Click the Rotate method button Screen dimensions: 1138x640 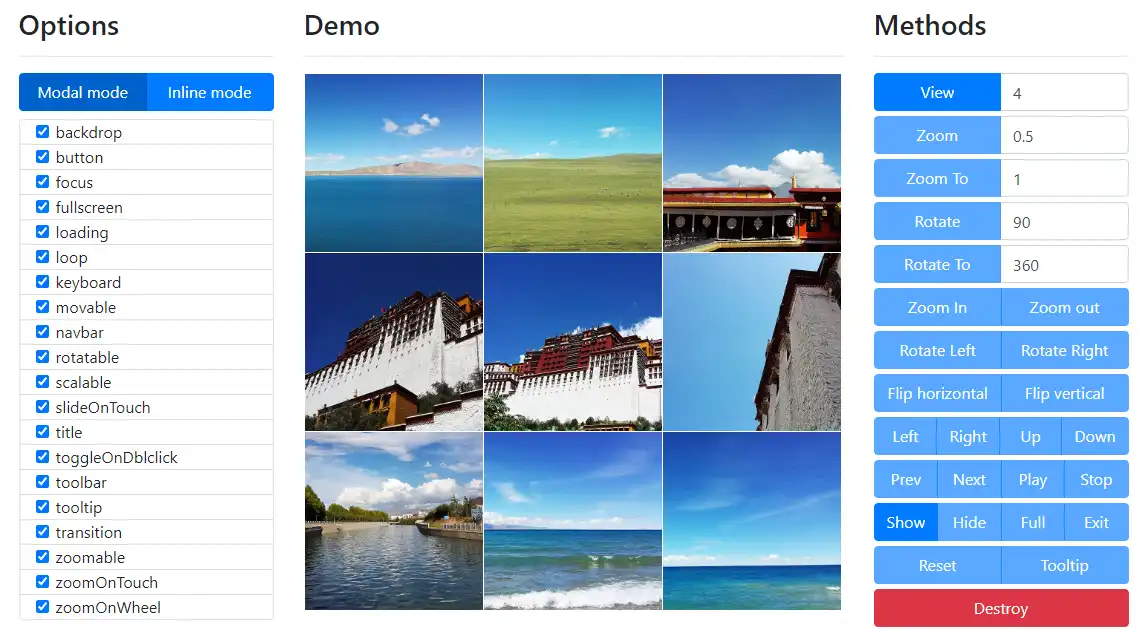pos(937,221)
